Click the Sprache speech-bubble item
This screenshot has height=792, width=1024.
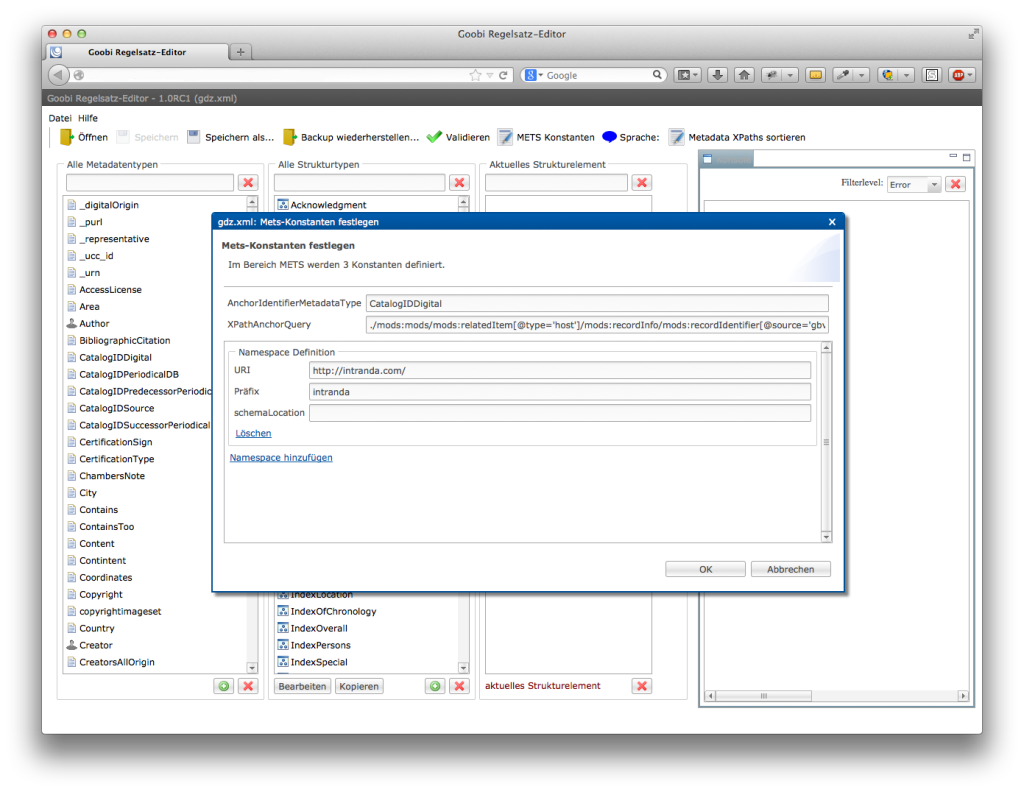(x=631, y=137)
